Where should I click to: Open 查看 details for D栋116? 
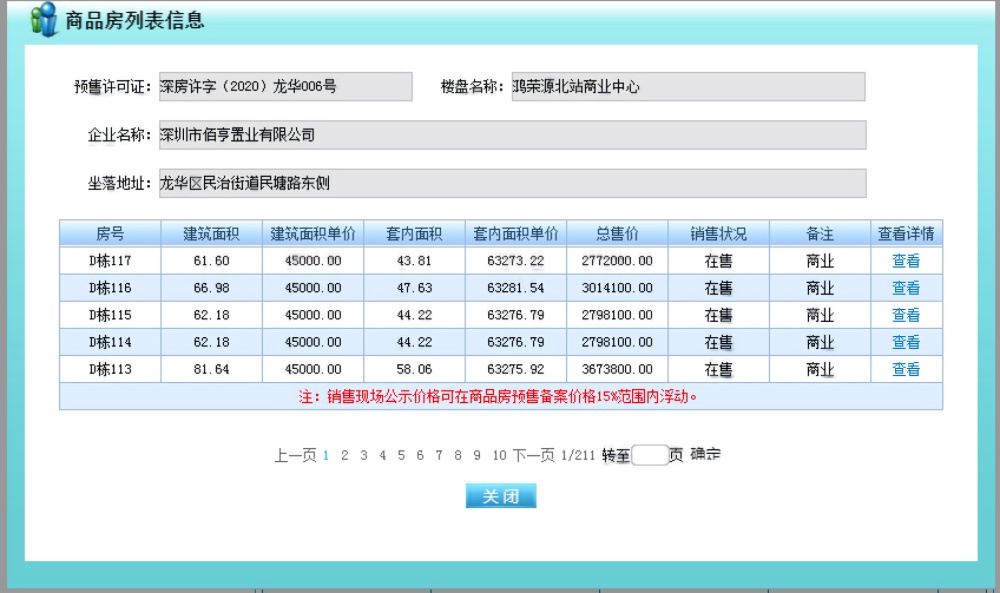pos(906,288)
